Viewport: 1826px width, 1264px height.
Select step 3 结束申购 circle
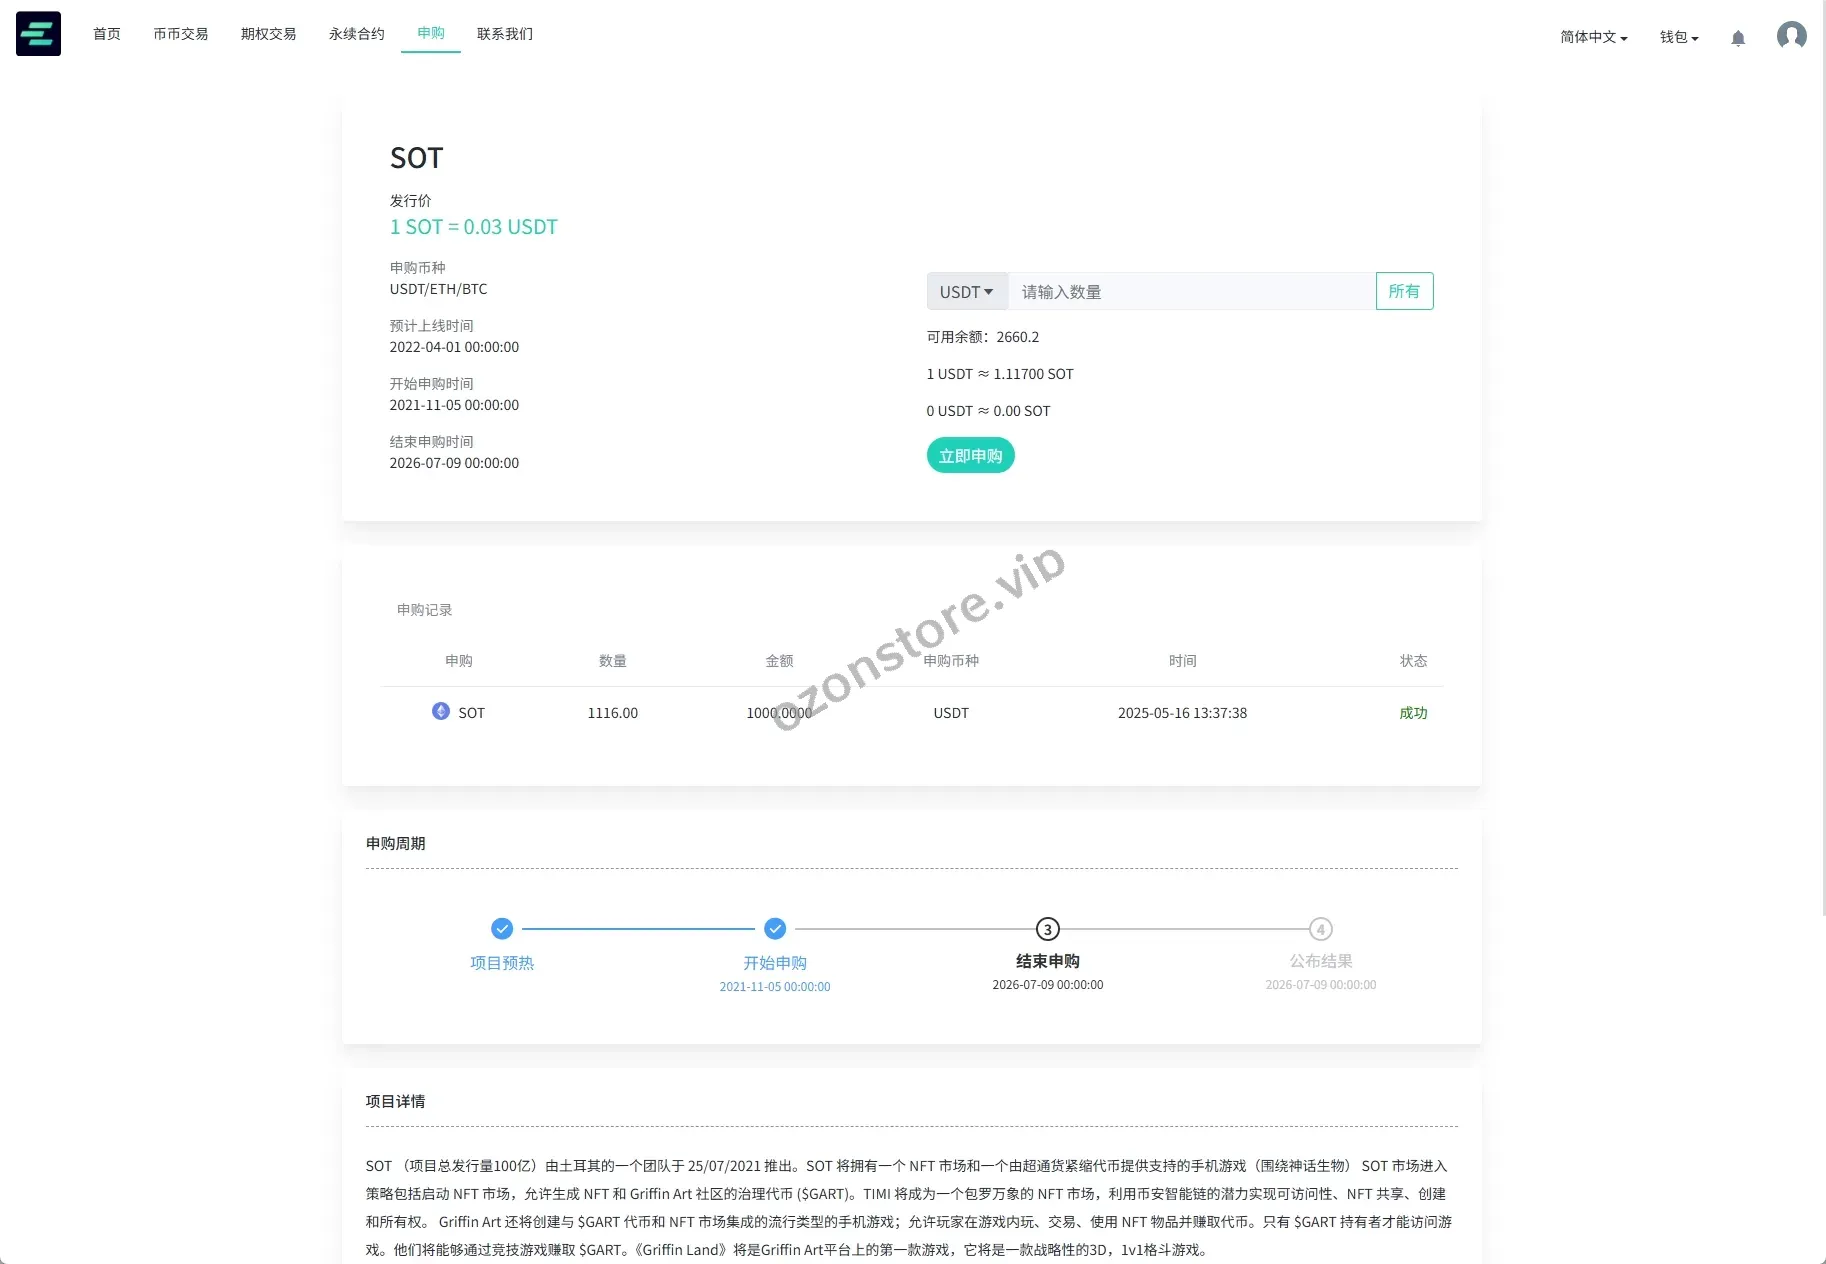tap(1047, 929)
